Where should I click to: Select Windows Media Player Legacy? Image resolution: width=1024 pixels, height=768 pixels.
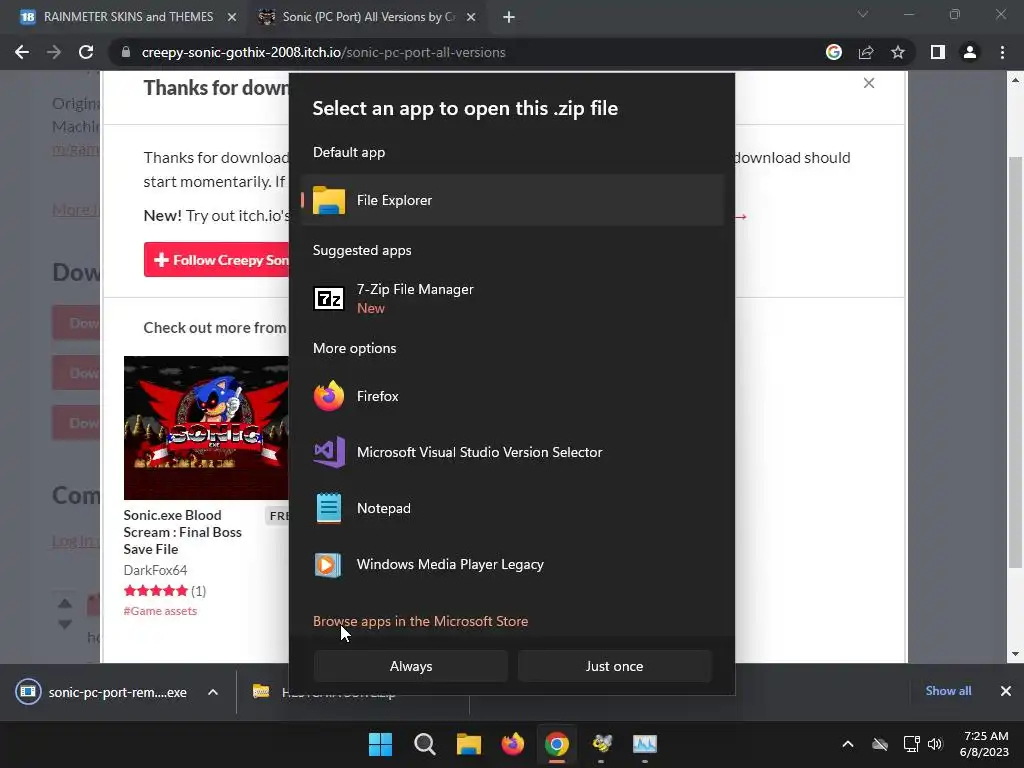pos(513,564)
